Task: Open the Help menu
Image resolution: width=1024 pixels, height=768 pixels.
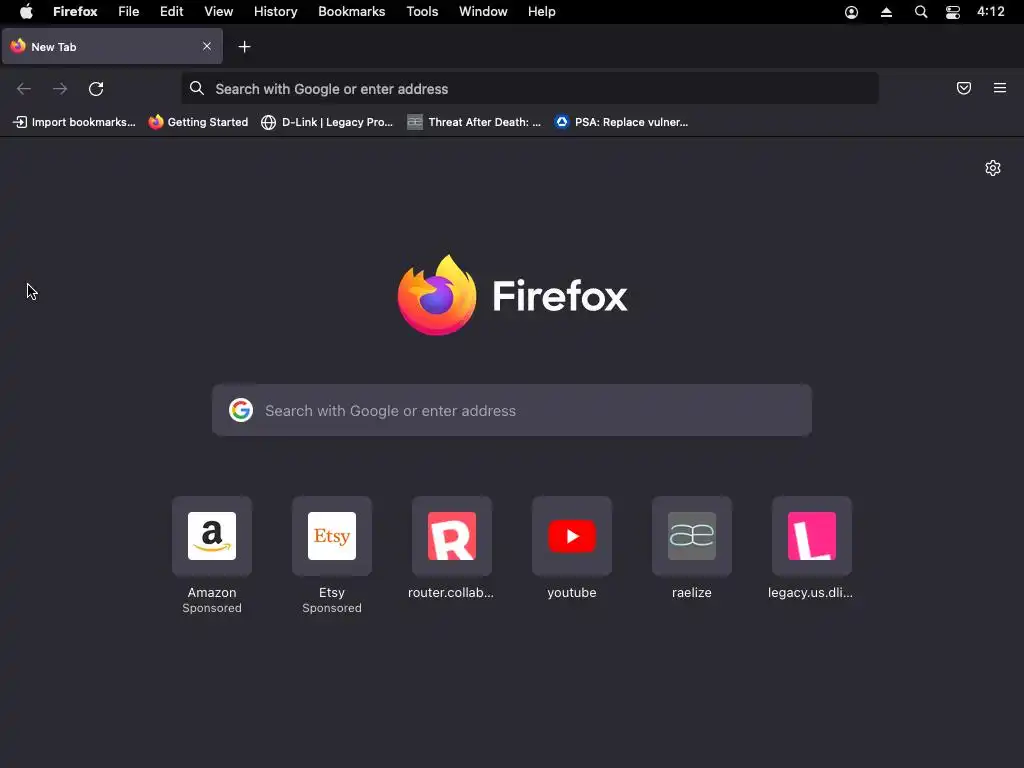Action: coord(541,12)
